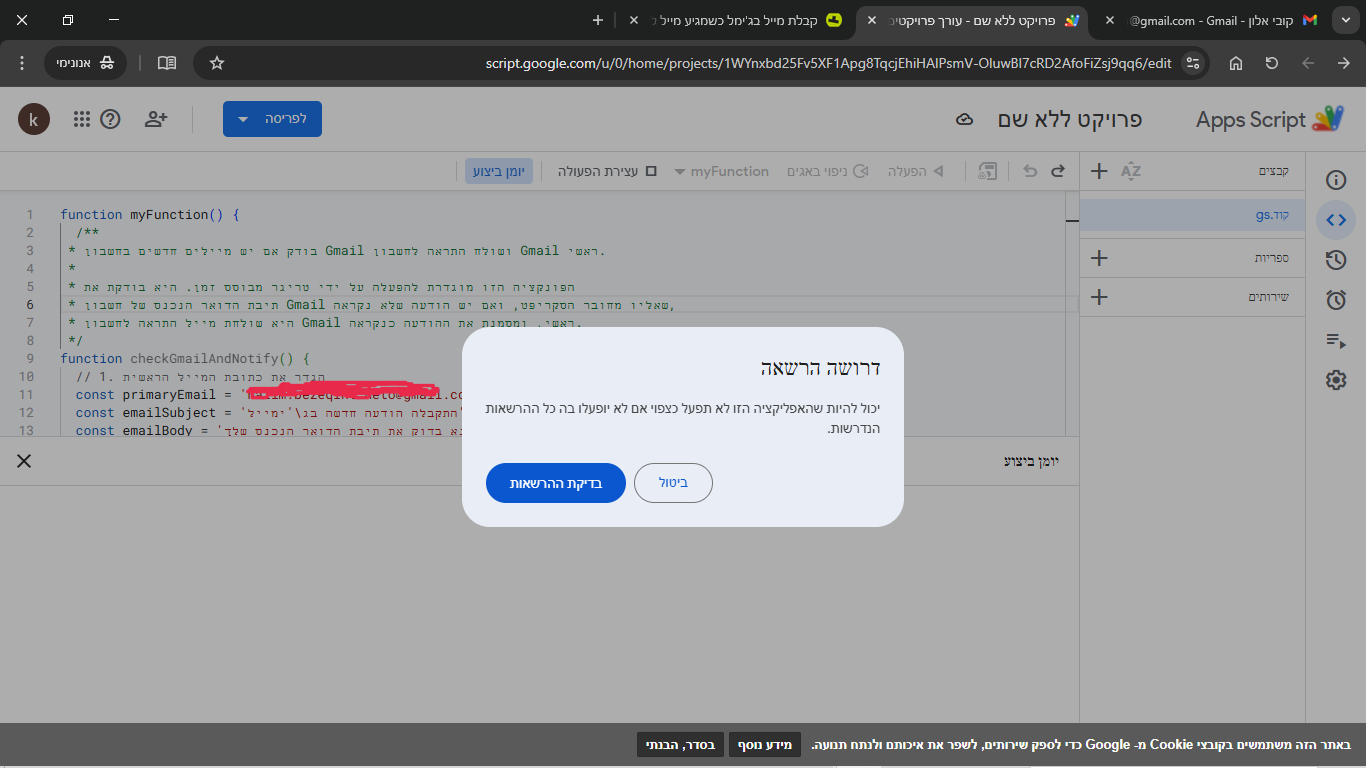The image size is (1366, 768).
Task: Open the Executions list icon
Action: 1336,340
